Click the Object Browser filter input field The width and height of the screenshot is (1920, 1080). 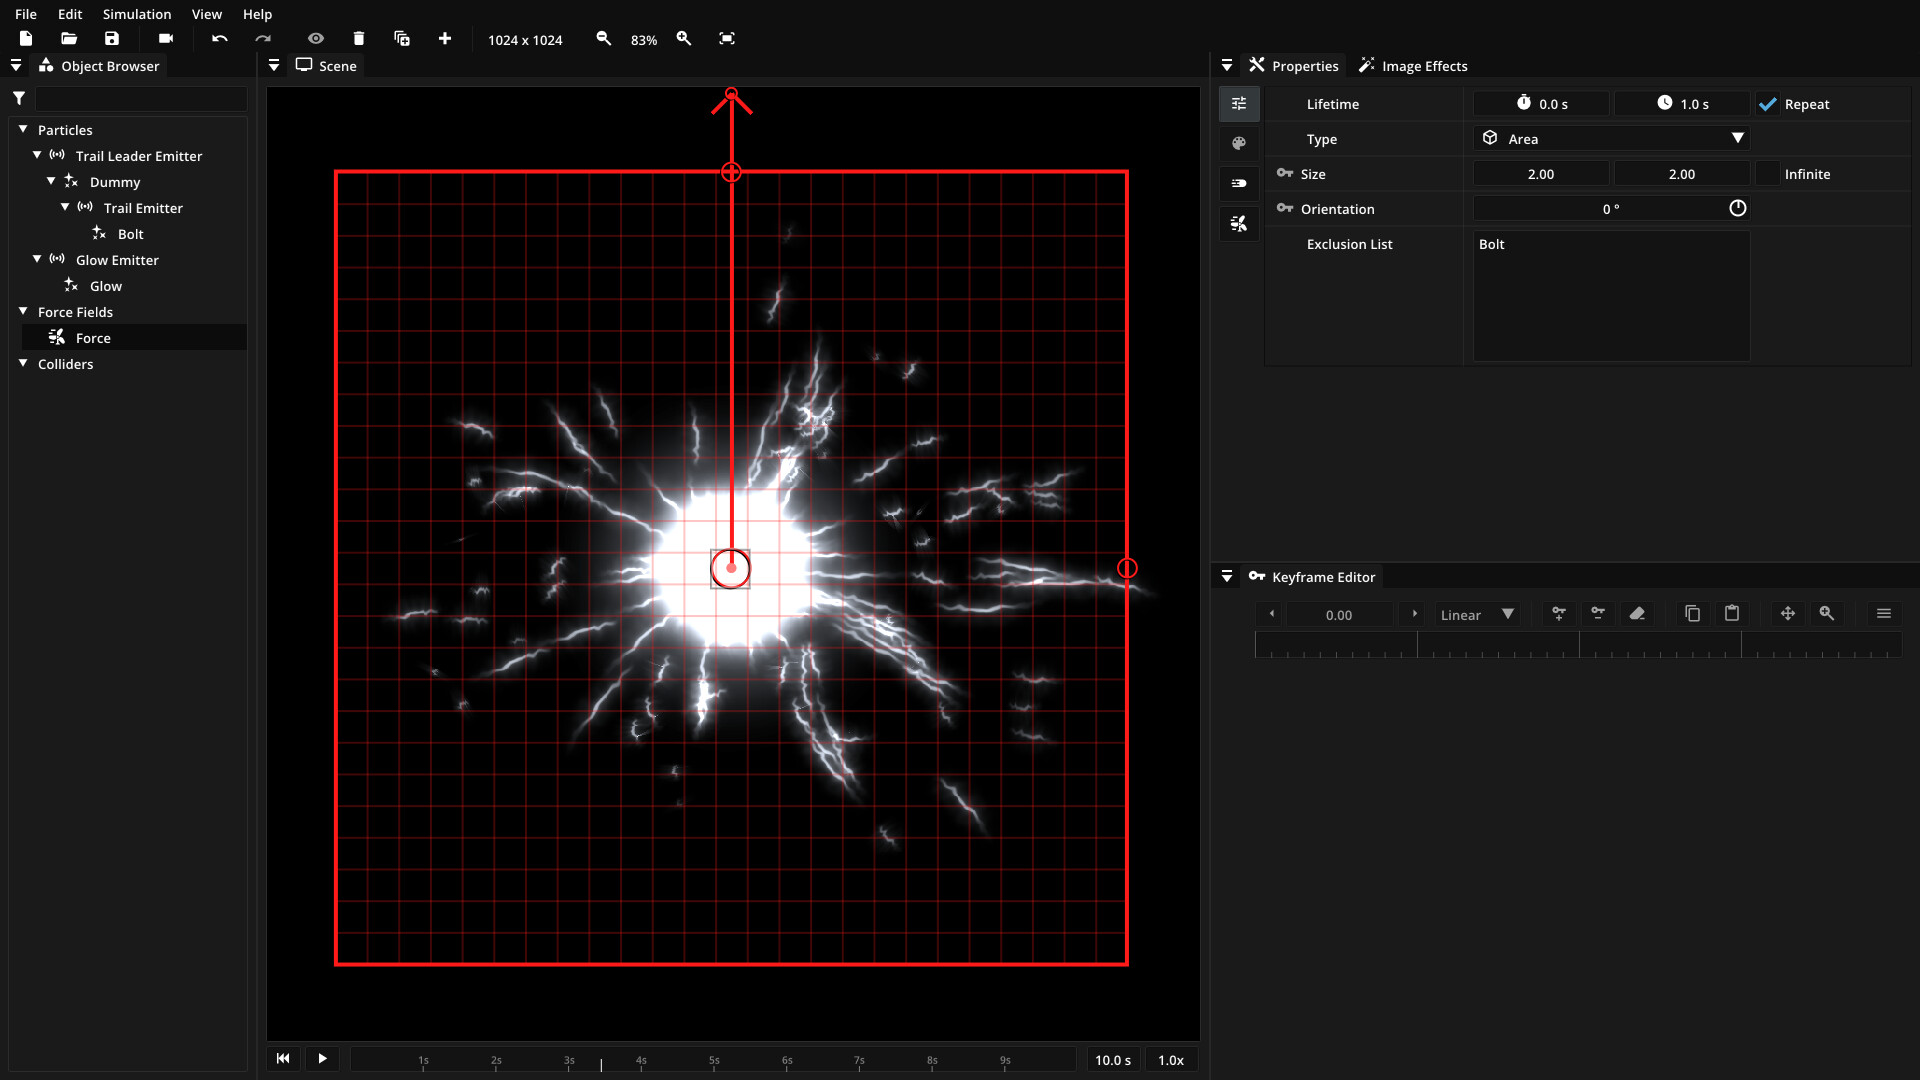[141, 98]
